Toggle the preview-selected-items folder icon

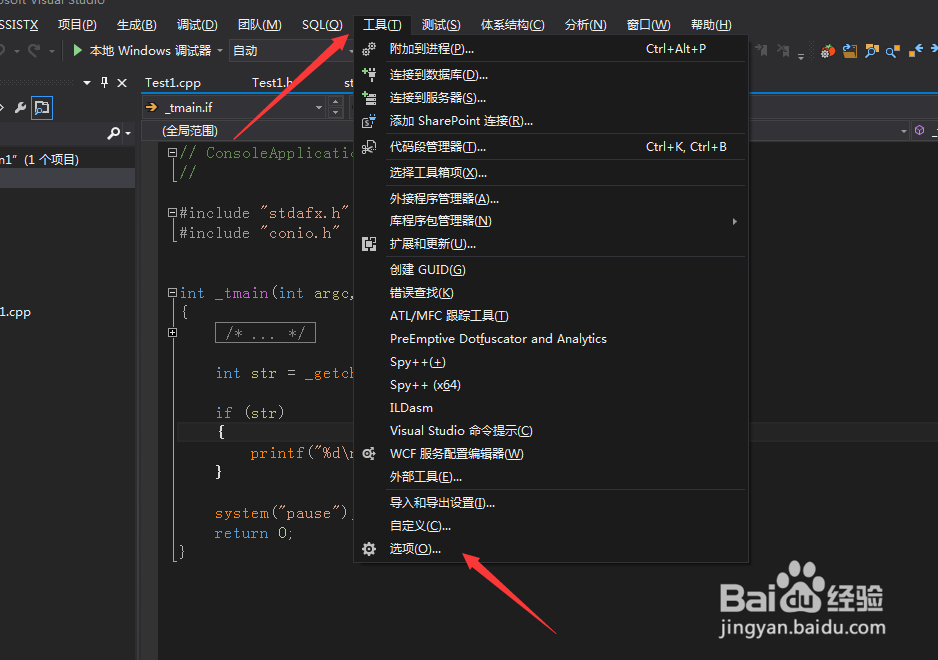click(x=42, y=108)
